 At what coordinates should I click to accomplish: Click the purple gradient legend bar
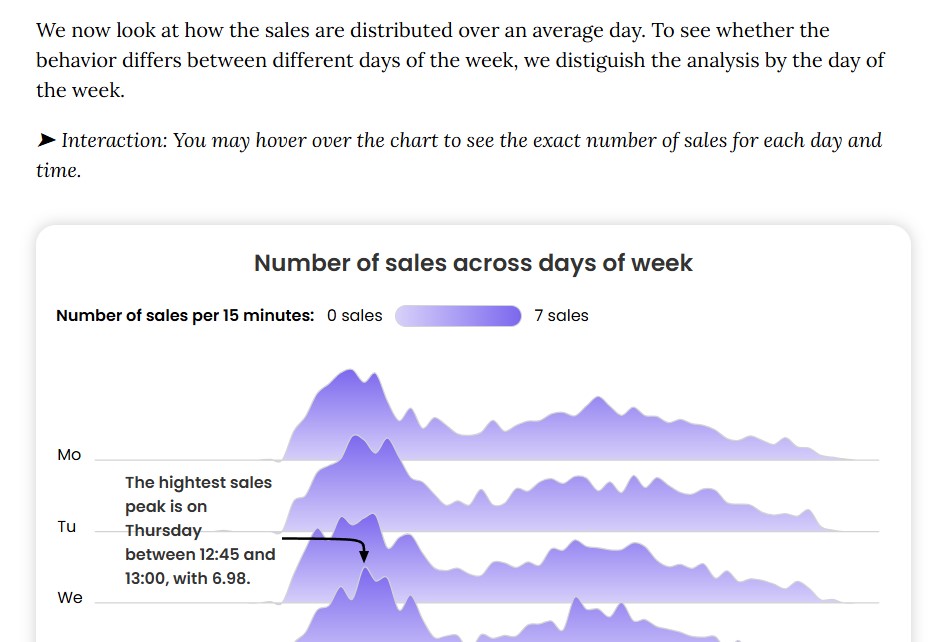pyautogui.click(x=458, y=316)
